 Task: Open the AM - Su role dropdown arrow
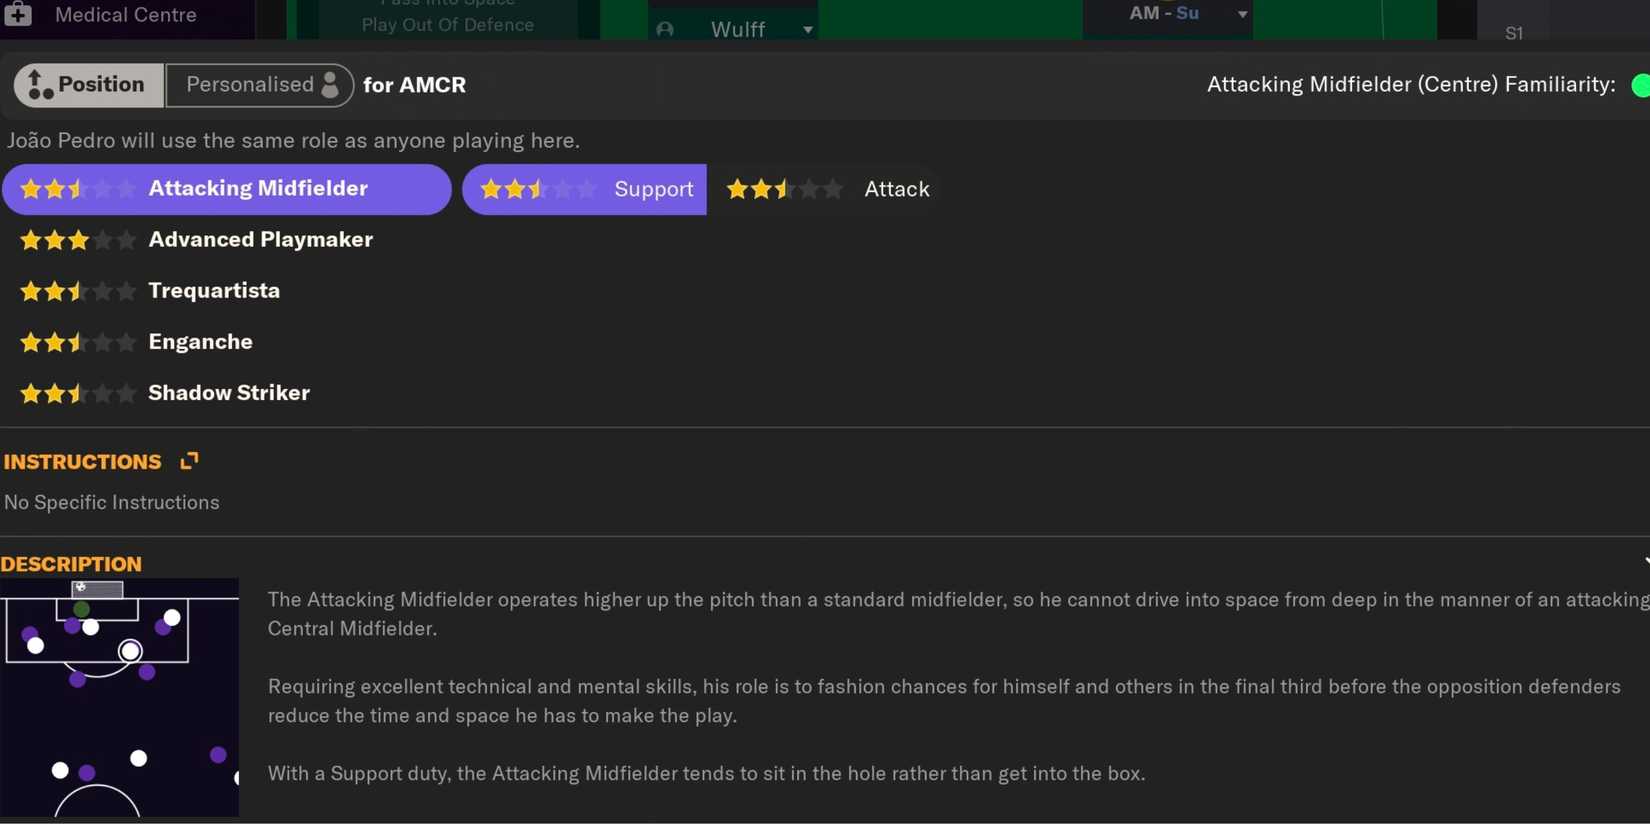(1242, 14)
